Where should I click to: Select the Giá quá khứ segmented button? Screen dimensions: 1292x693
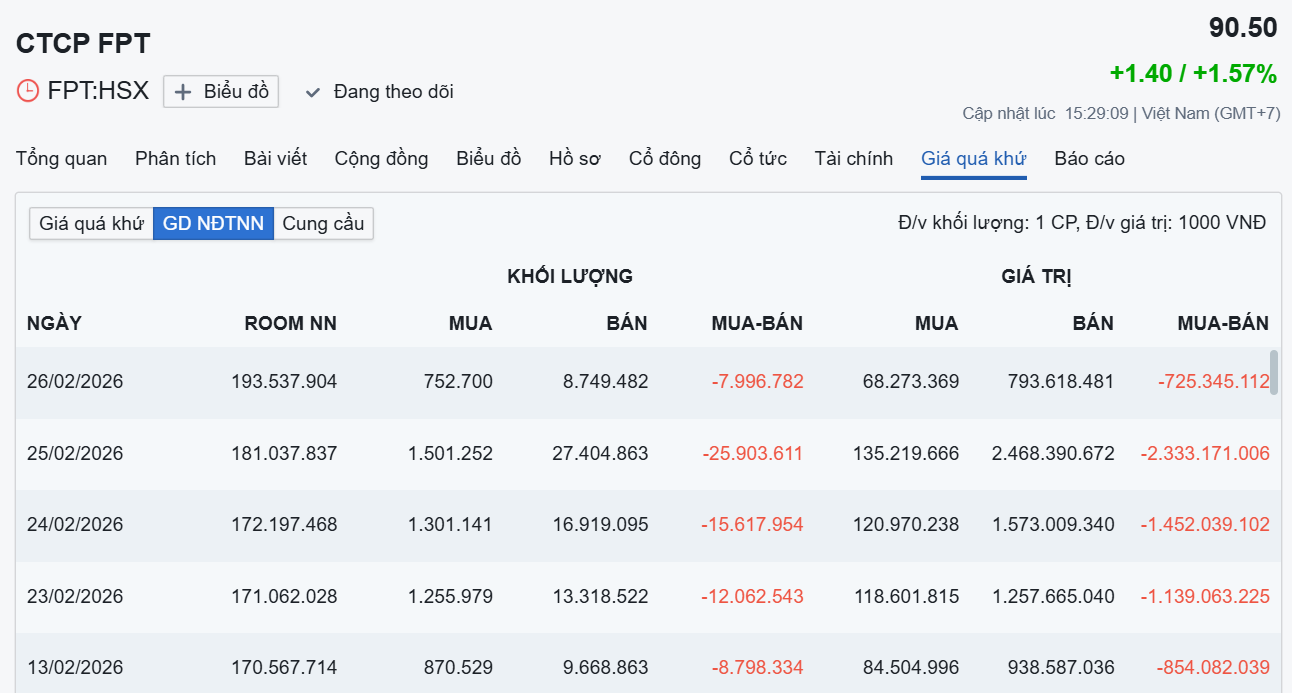click(x=91, y=223)
